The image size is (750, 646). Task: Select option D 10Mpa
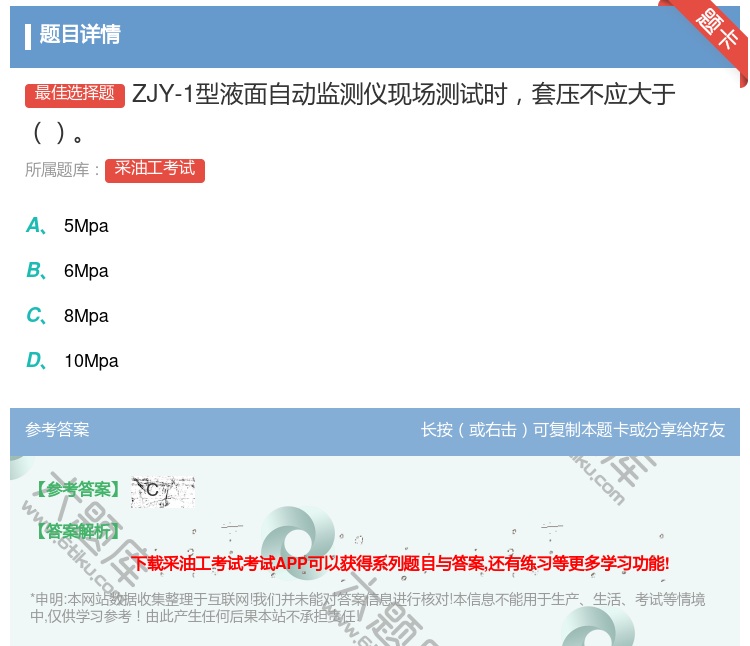72,361
